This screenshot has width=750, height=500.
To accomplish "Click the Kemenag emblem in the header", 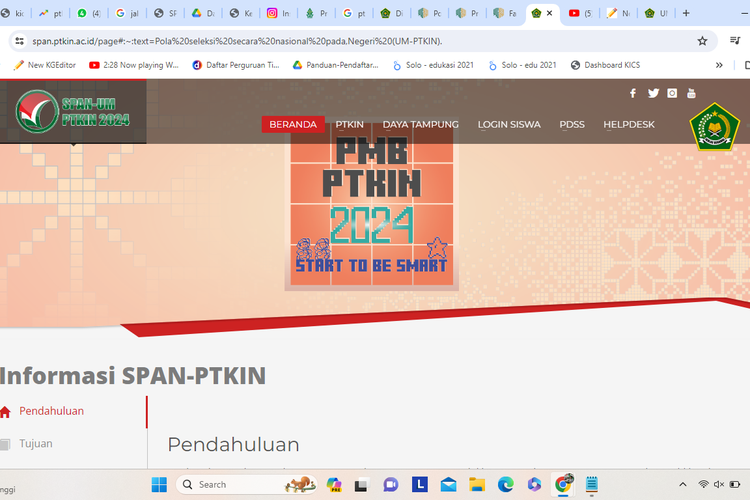I will click(713, 127).
